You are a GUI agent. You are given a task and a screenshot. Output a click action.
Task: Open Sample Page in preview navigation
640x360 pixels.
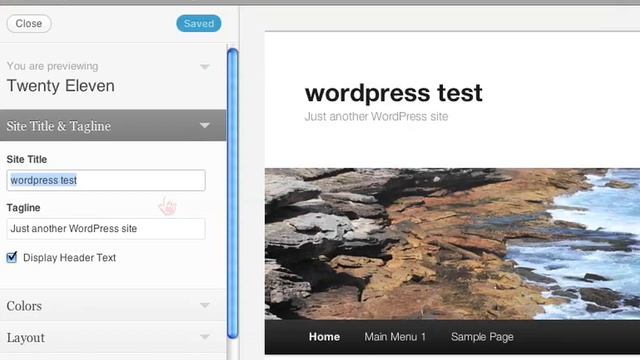click(x=482, y=337)
